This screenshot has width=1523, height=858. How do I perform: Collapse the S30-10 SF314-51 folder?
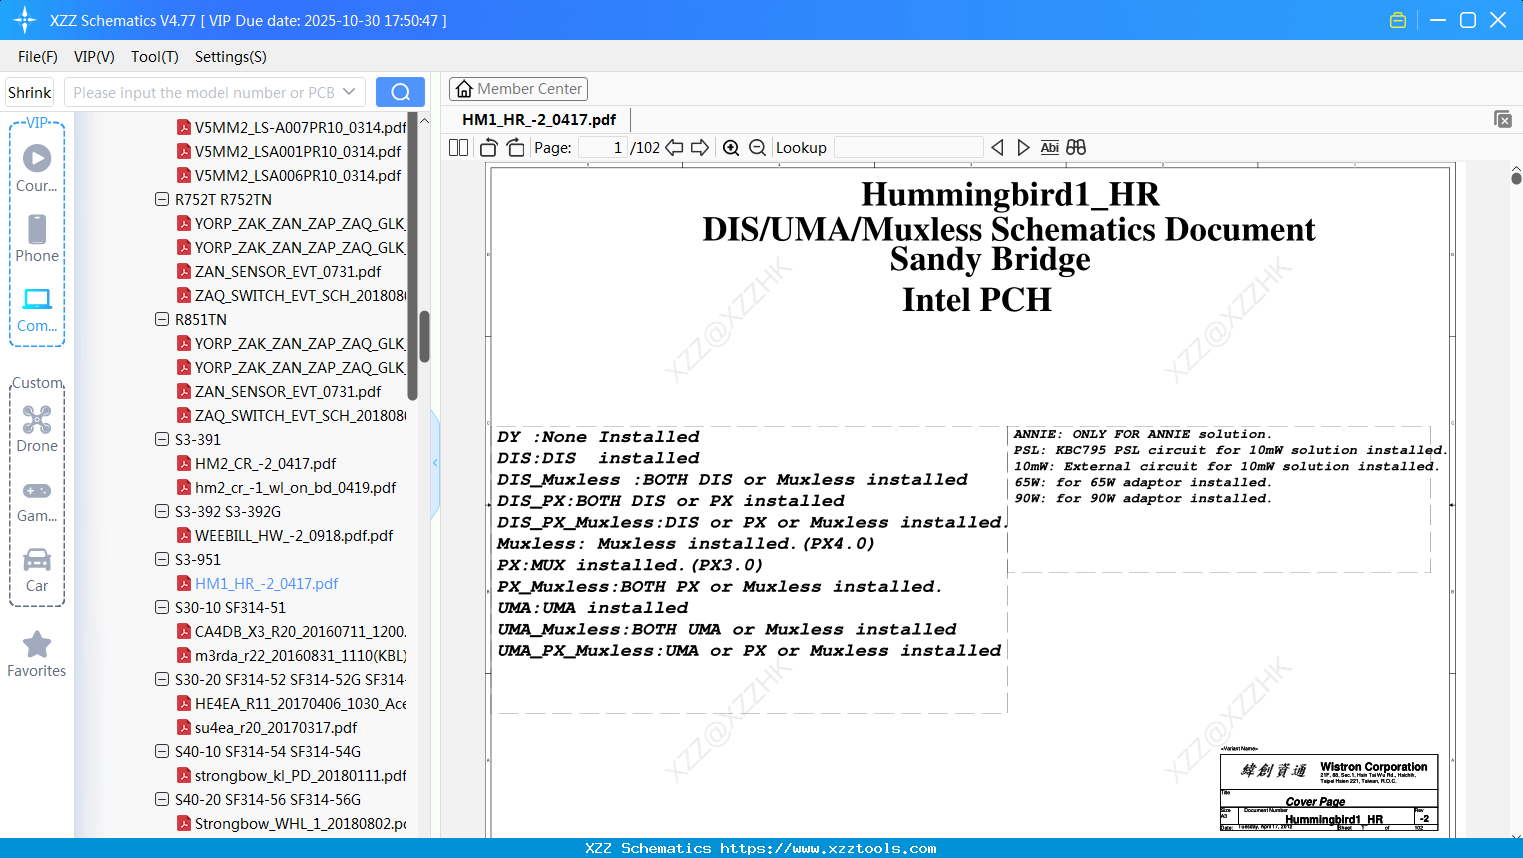(x=162, y=607)
